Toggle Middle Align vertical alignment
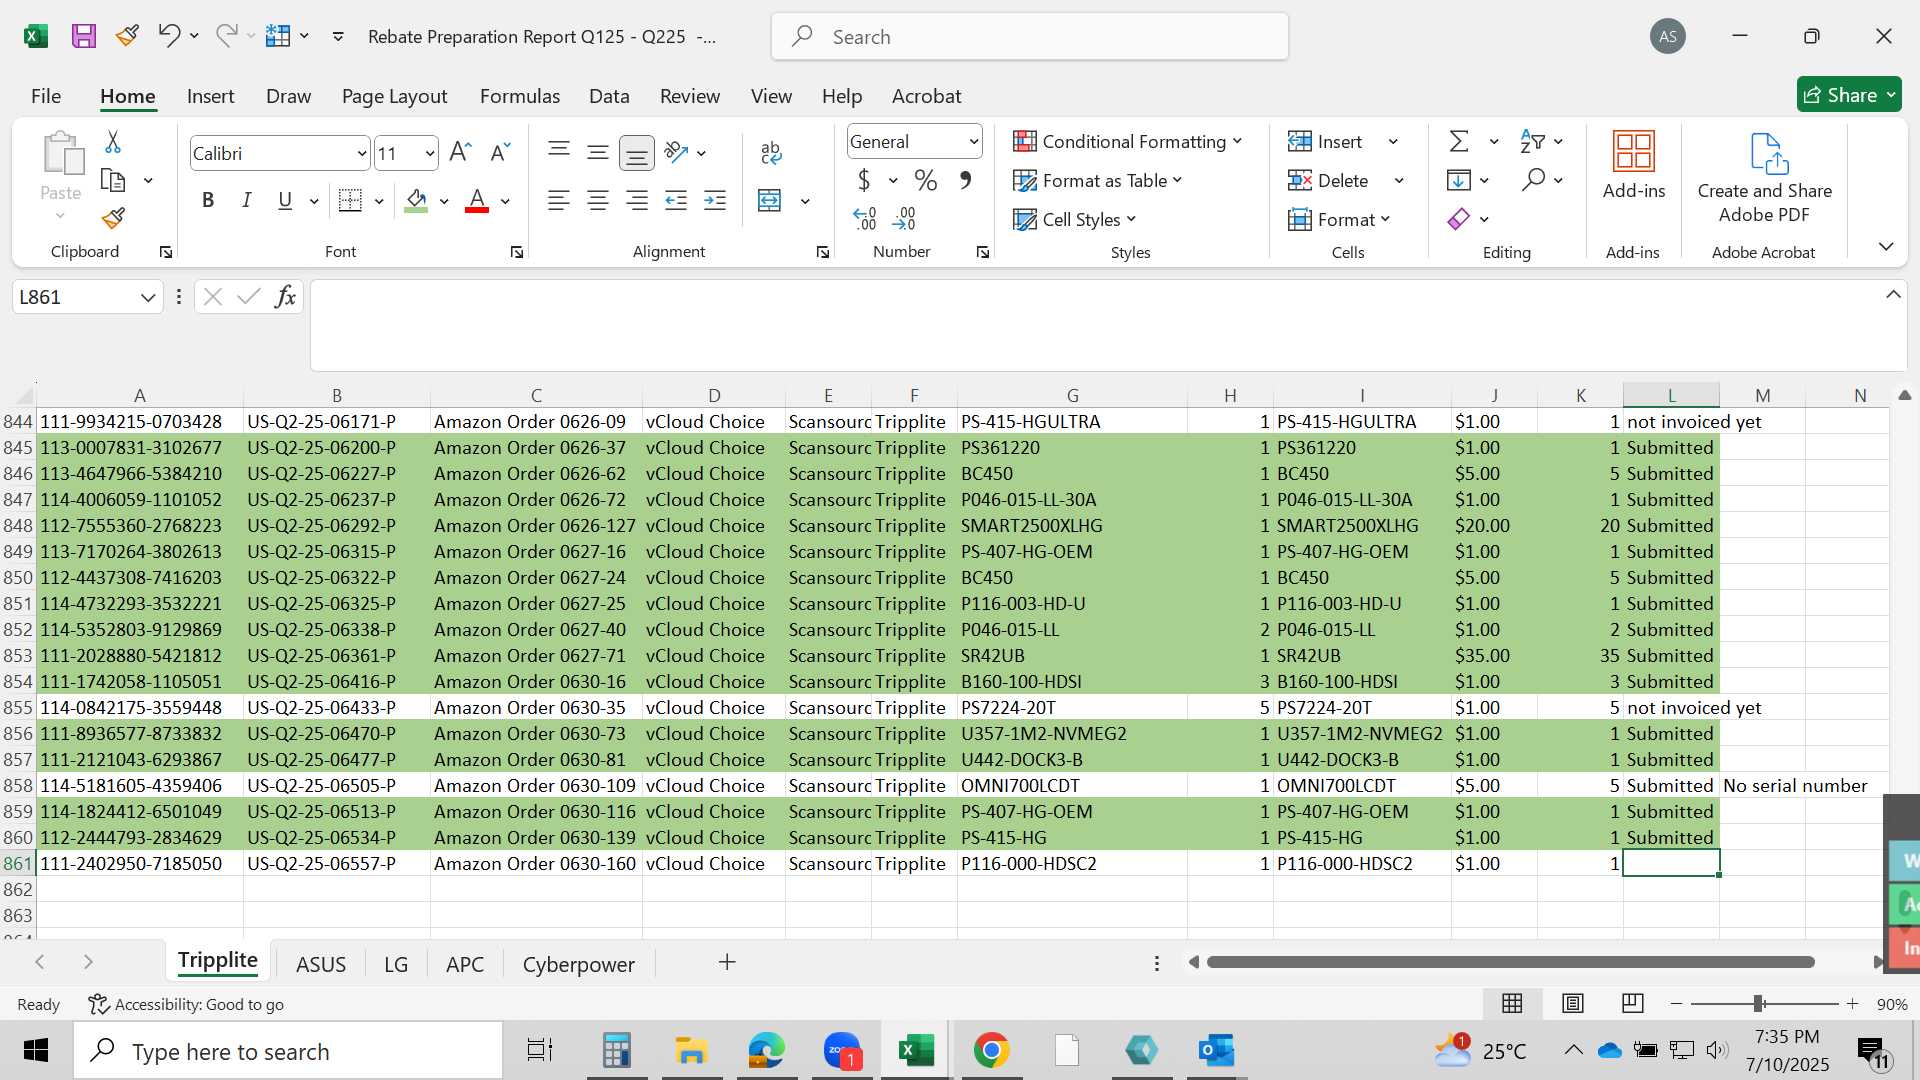The width and height of the screenshot is (1920, 1080). tap(598, 152)
